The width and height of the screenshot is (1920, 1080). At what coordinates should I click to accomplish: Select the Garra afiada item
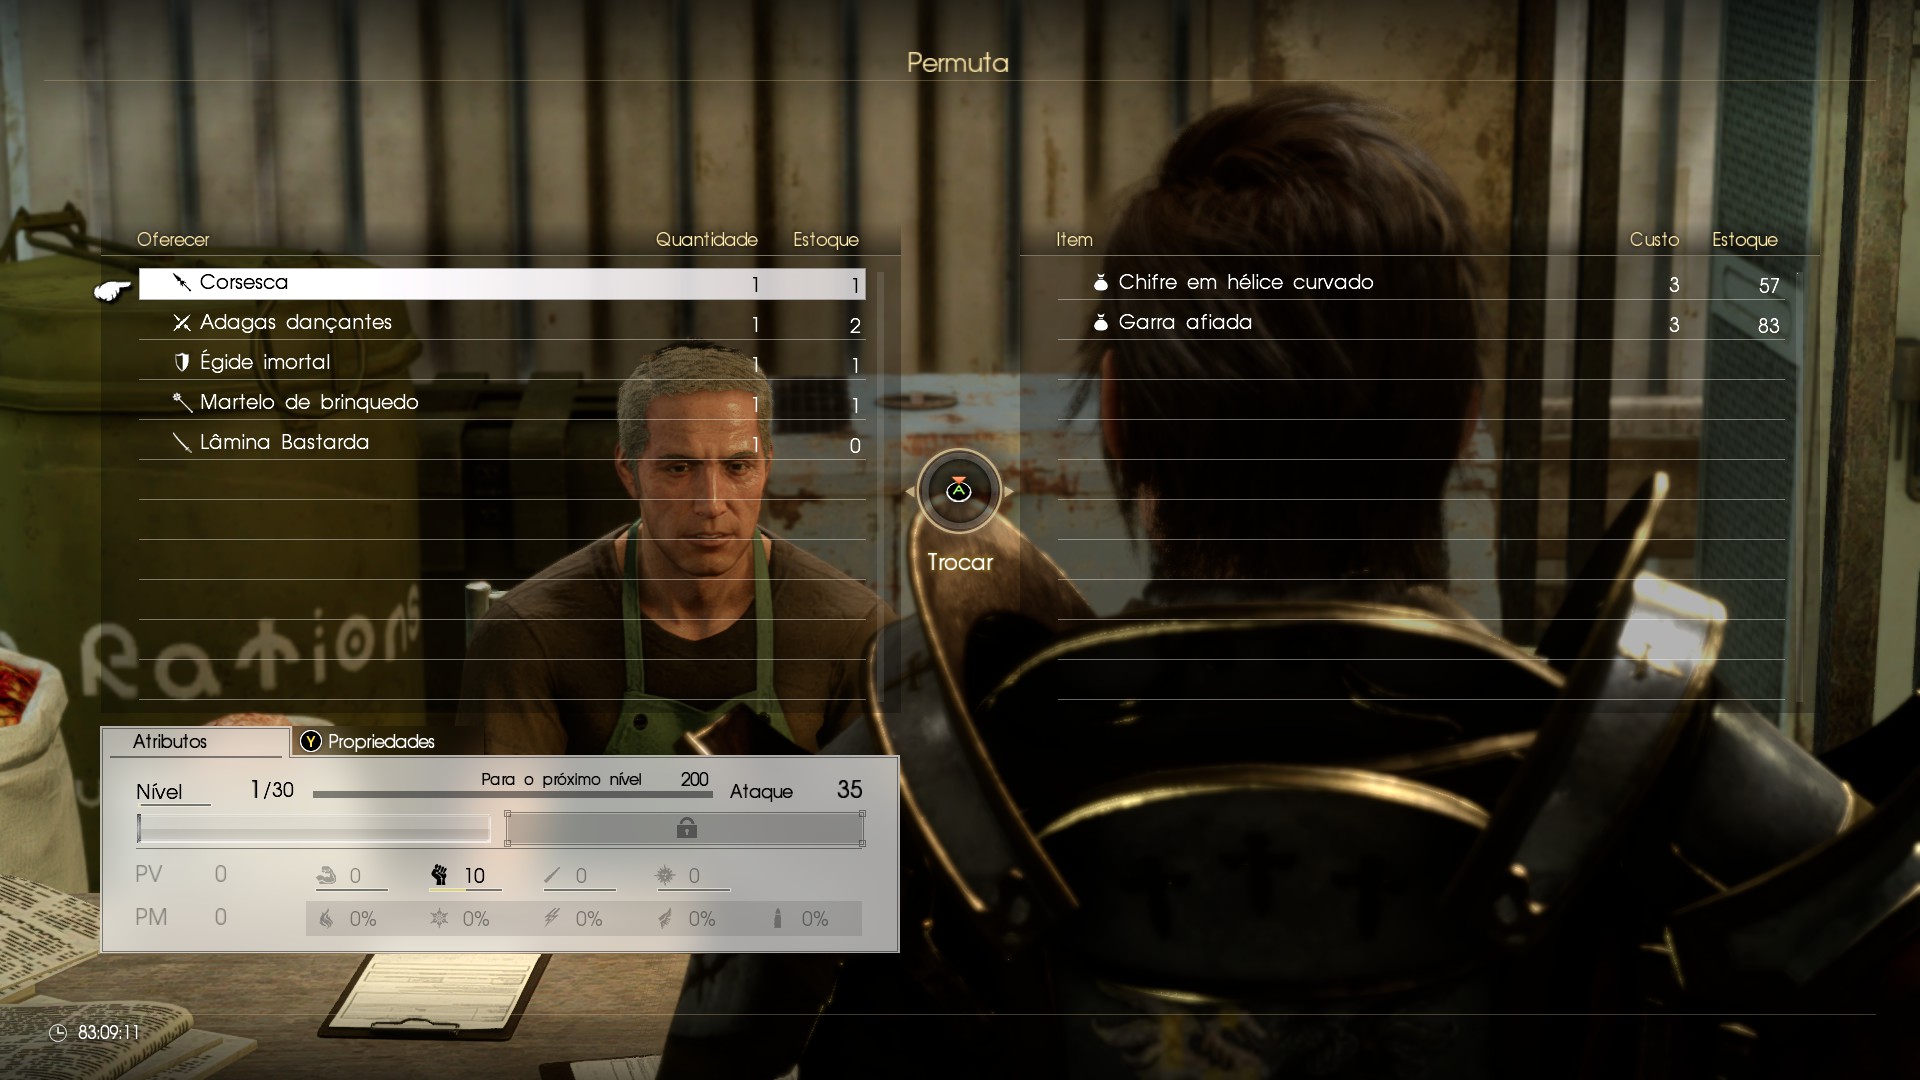click(1421, 323)
